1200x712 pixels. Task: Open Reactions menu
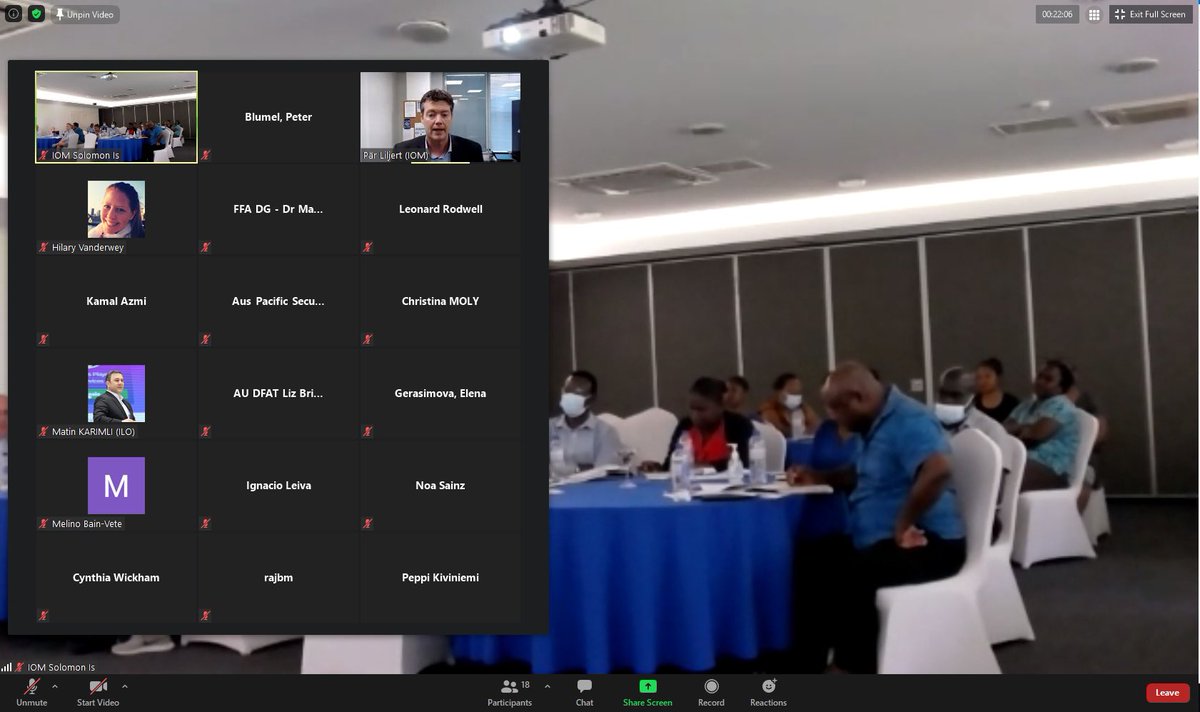click(768, 692)
